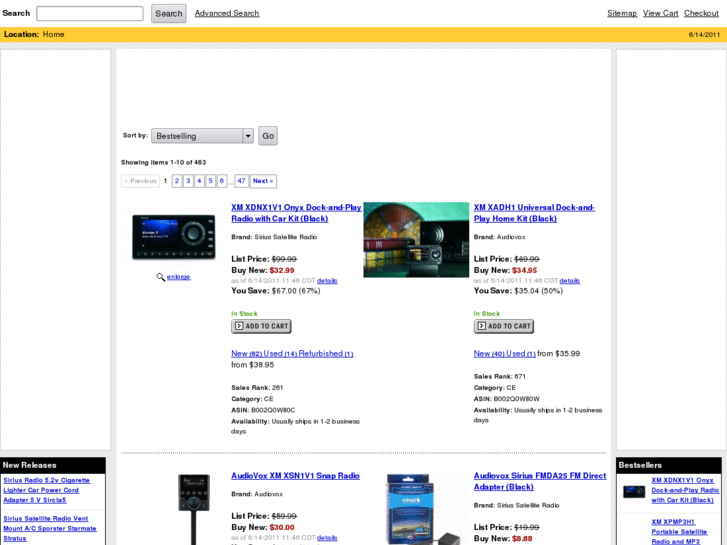Focus the Search text field

[x=90, y=13]
